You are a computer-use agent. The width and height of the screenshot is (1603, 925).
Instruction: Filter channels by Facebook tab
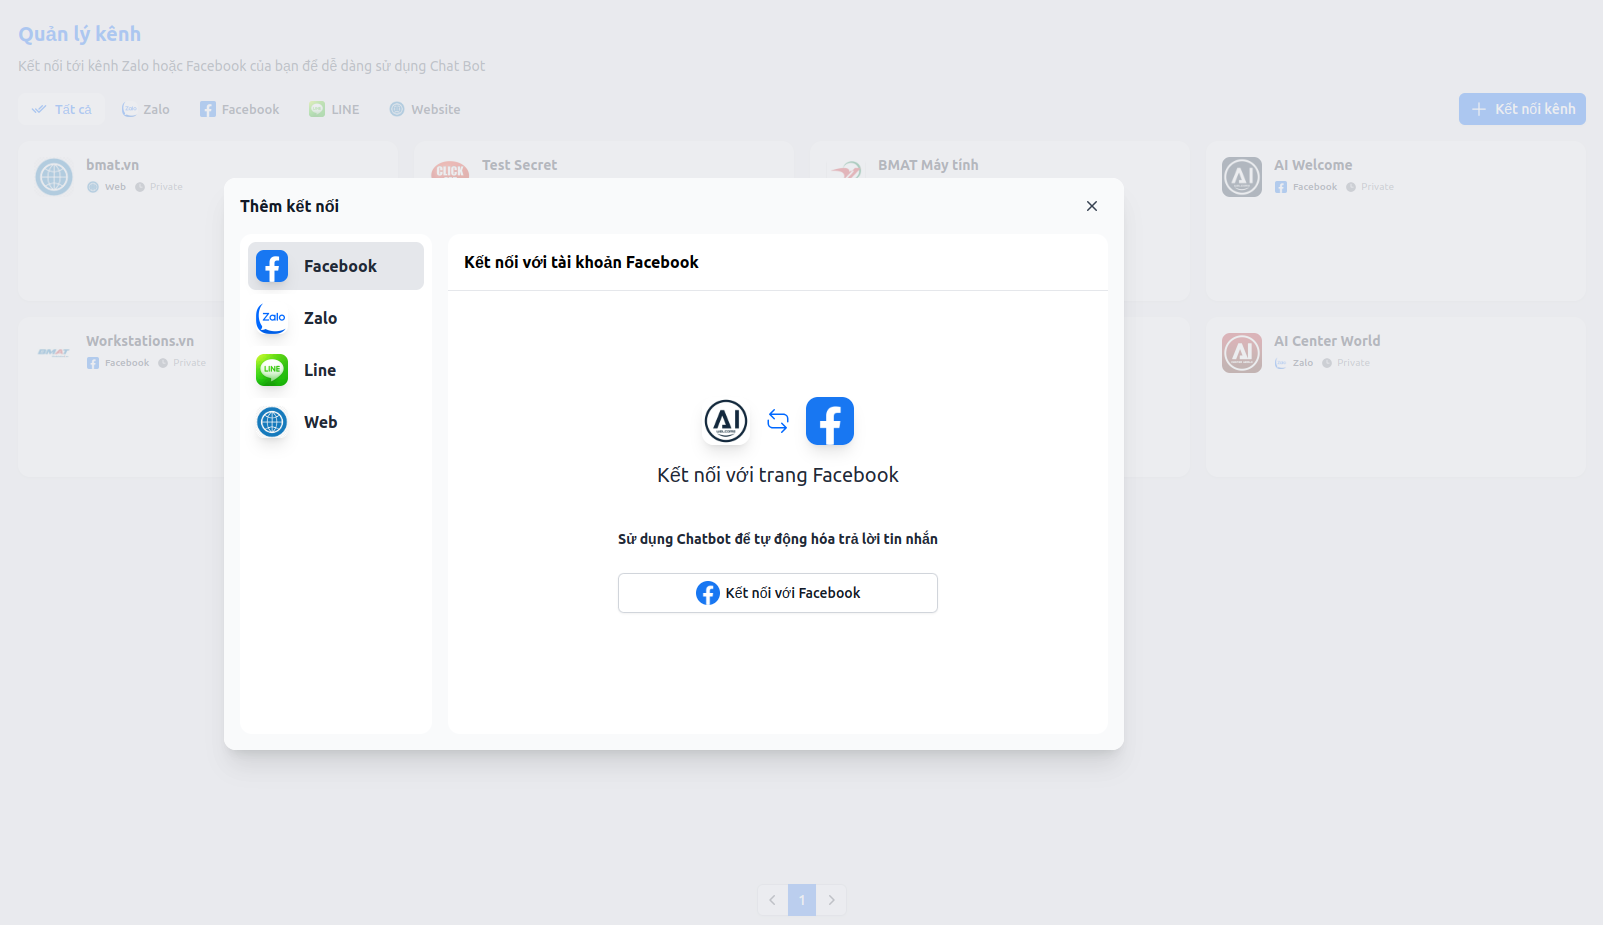coord(240,109)
